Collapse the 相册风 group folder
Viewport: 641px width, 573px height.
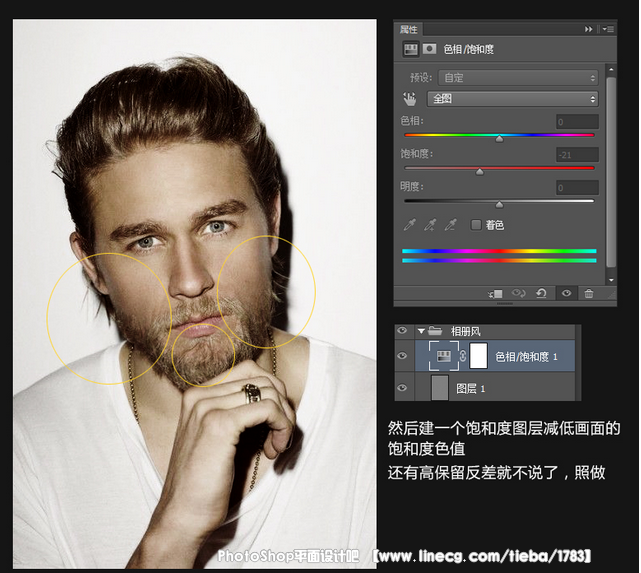(421, 331)
